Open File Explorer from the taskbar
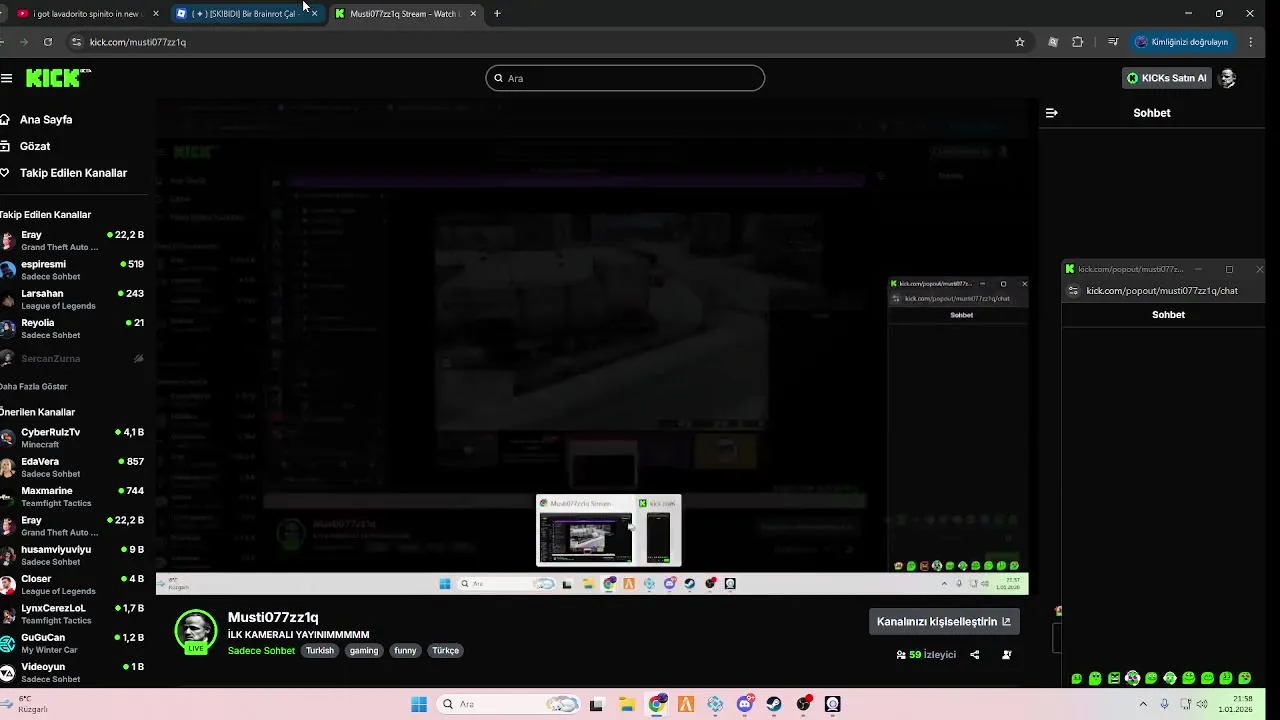1280x720 pixels. point(626,704)
